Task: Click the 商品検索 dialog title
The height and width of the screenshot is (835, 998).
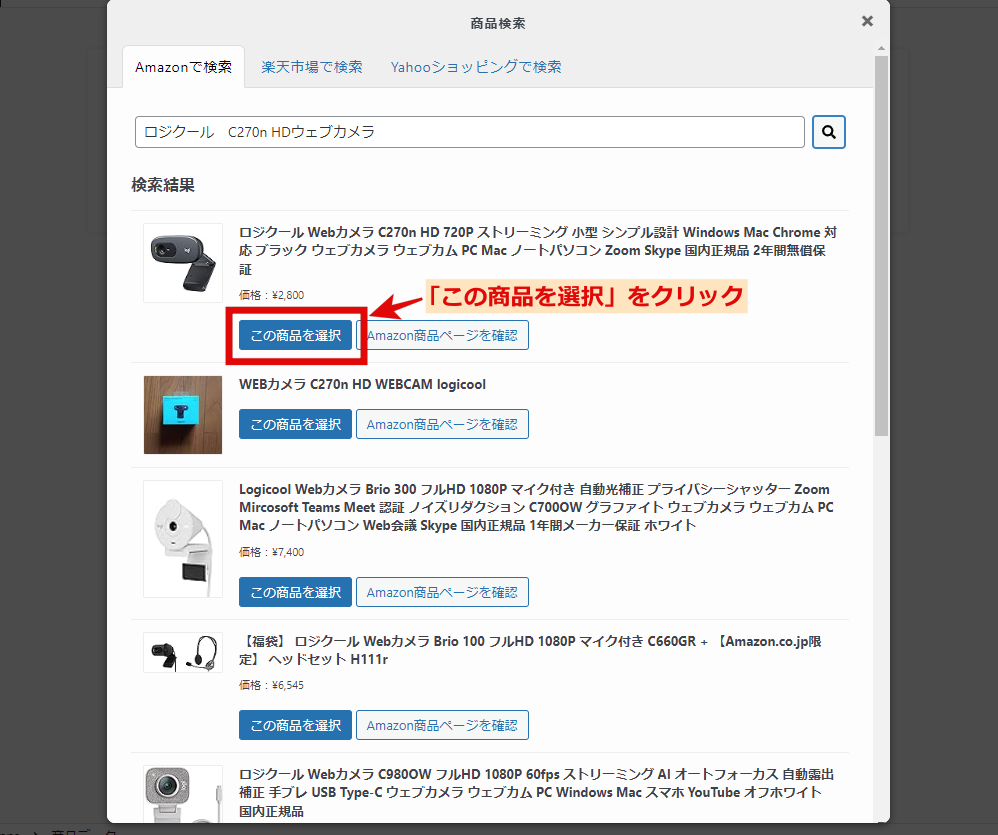Action: pyautogui.click(x=498, y=24)
